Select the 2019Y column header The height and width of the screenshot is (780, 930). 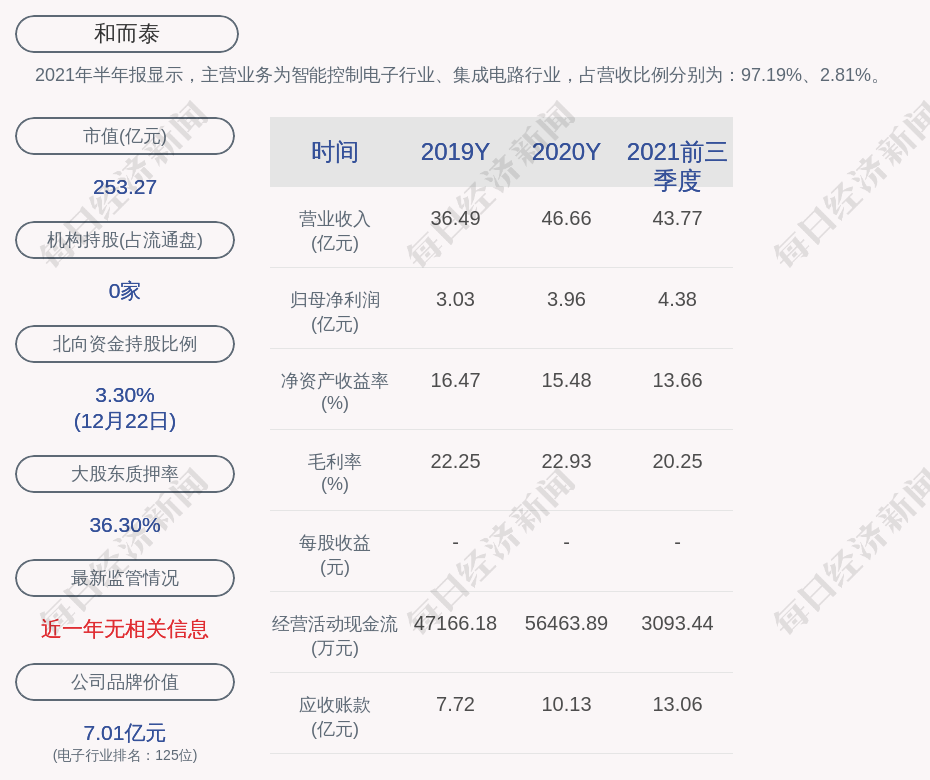pos(455,152)
